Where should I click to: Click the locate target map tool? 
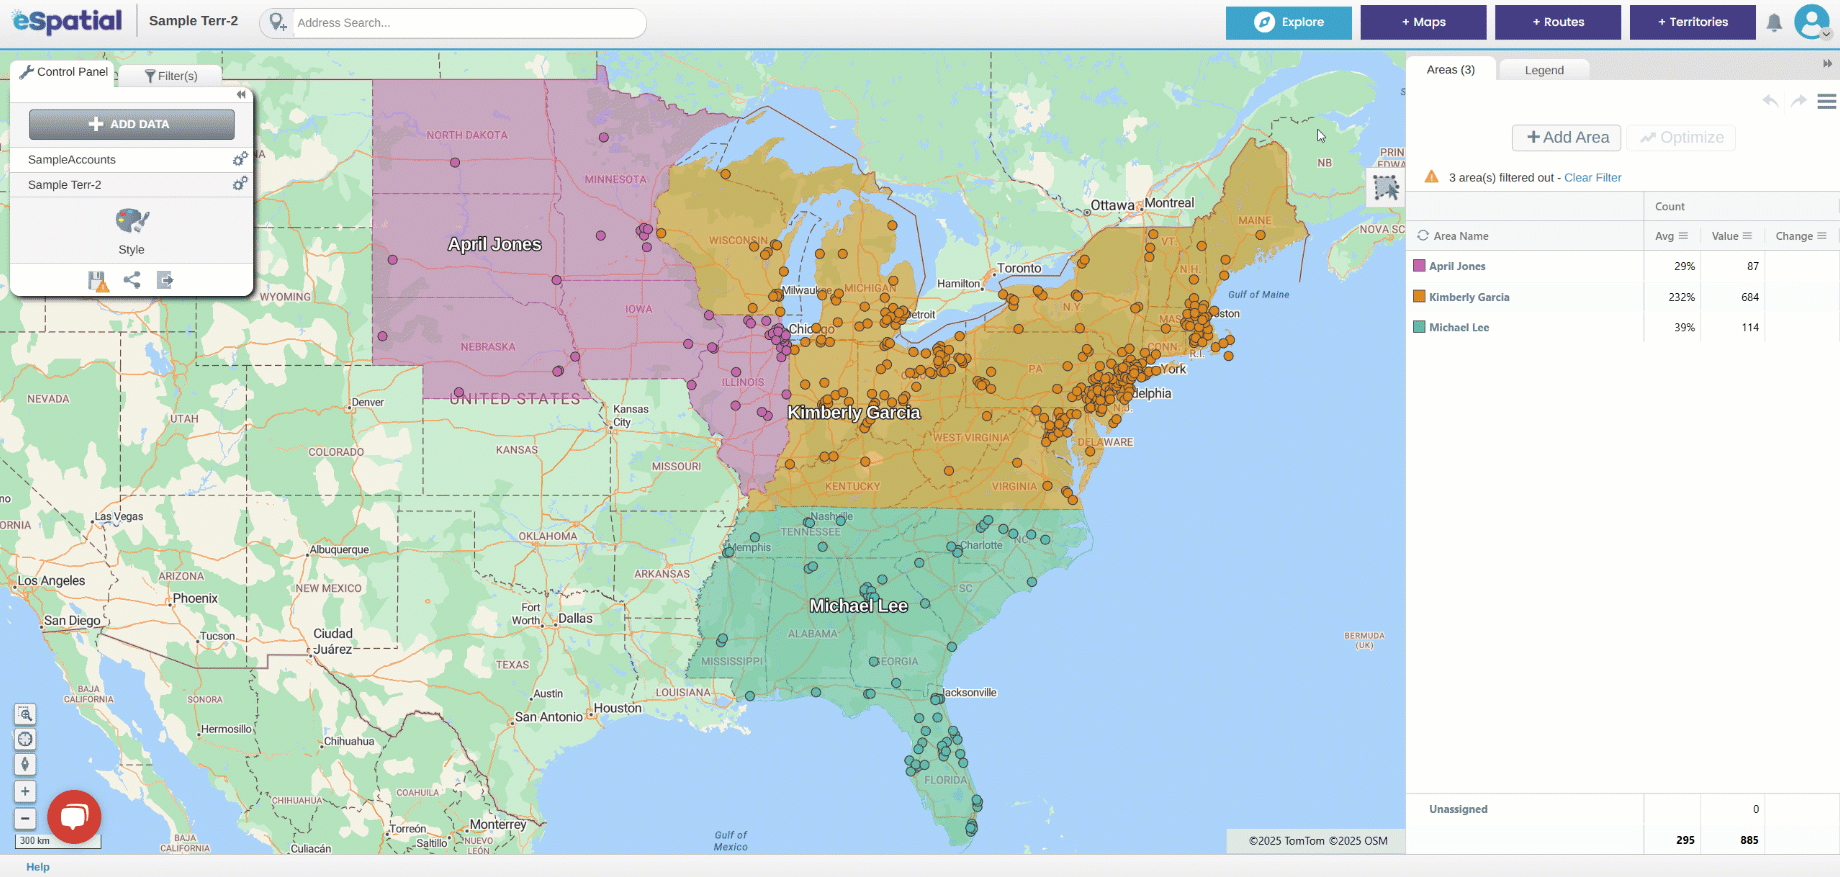pyautogui.click(x=25, y=739)
